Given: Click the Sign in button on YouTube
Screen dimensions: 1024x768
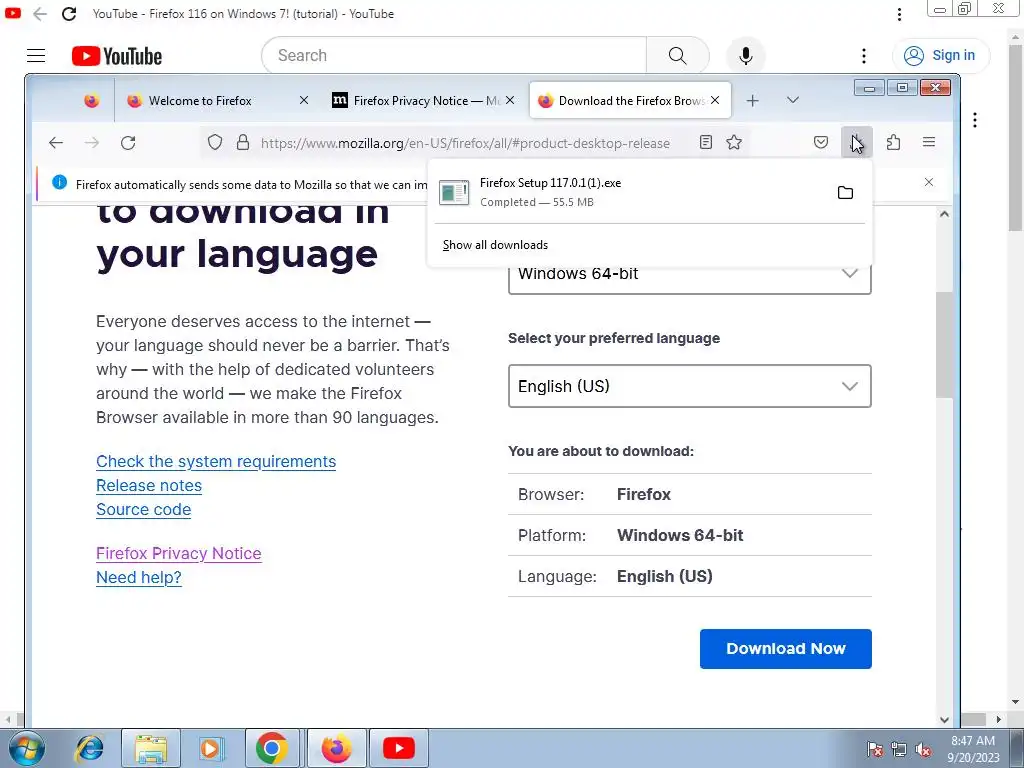Looking at the screenshot, I should tap(940, 56).
